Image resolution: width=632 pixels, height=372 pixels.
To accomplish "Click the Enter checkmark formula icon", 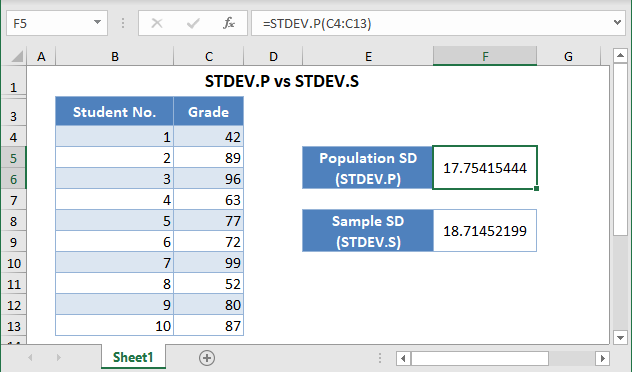I will click(x=193, y=23).
